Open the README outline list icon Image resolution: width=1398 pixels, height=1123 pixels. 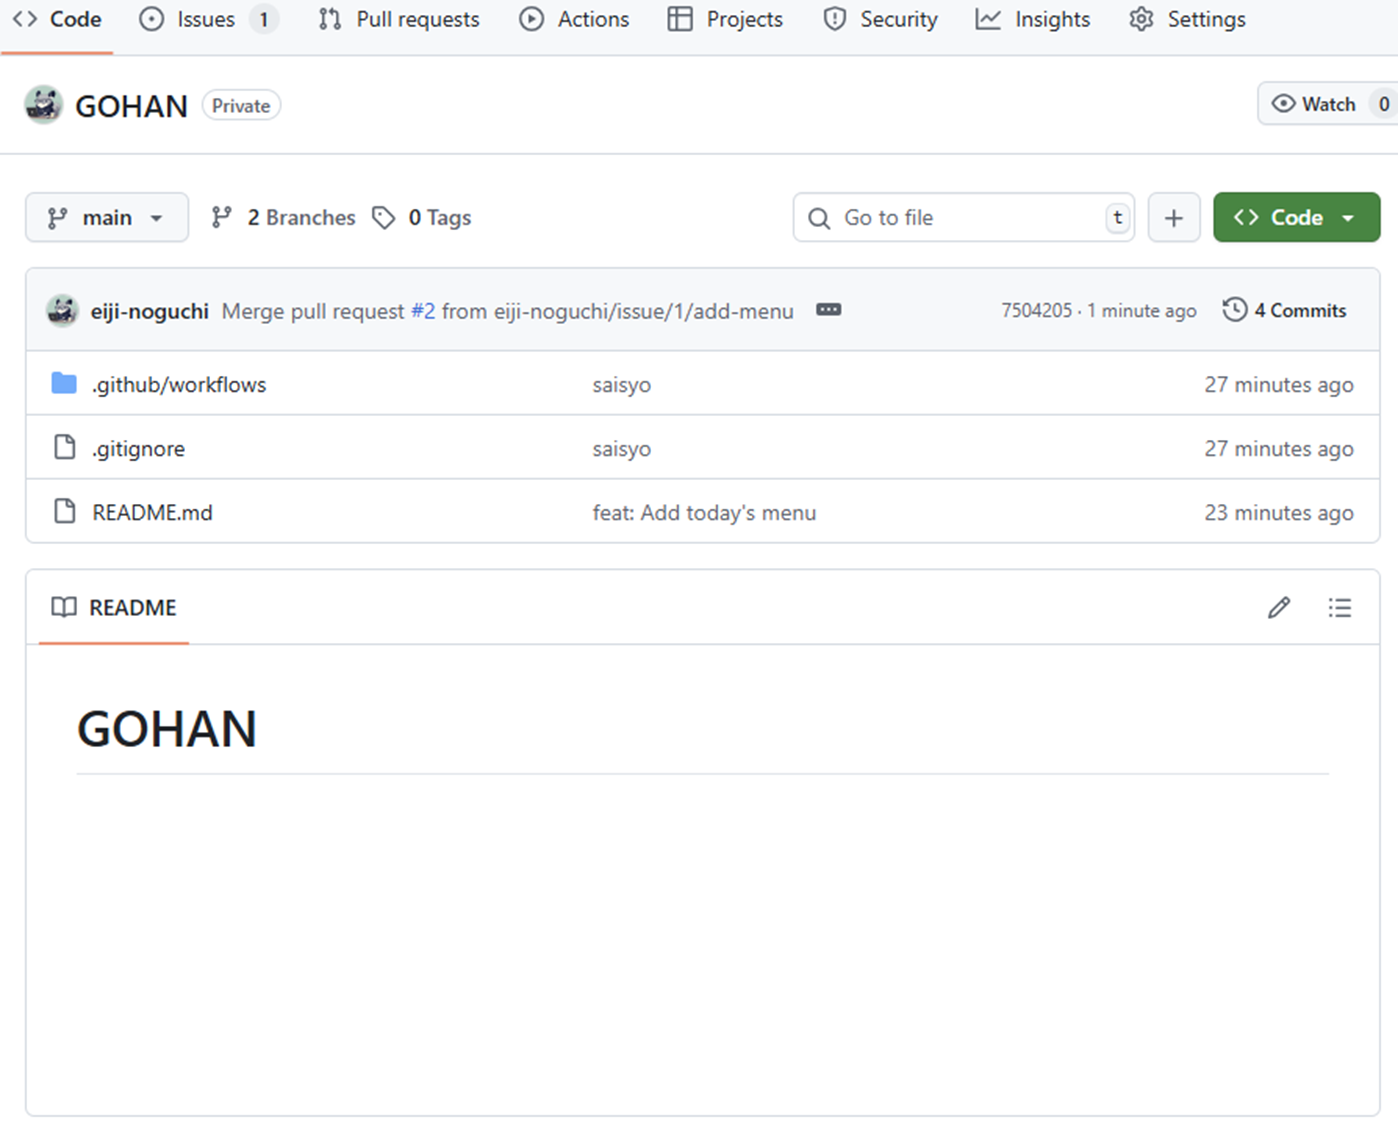point(1340,607)
